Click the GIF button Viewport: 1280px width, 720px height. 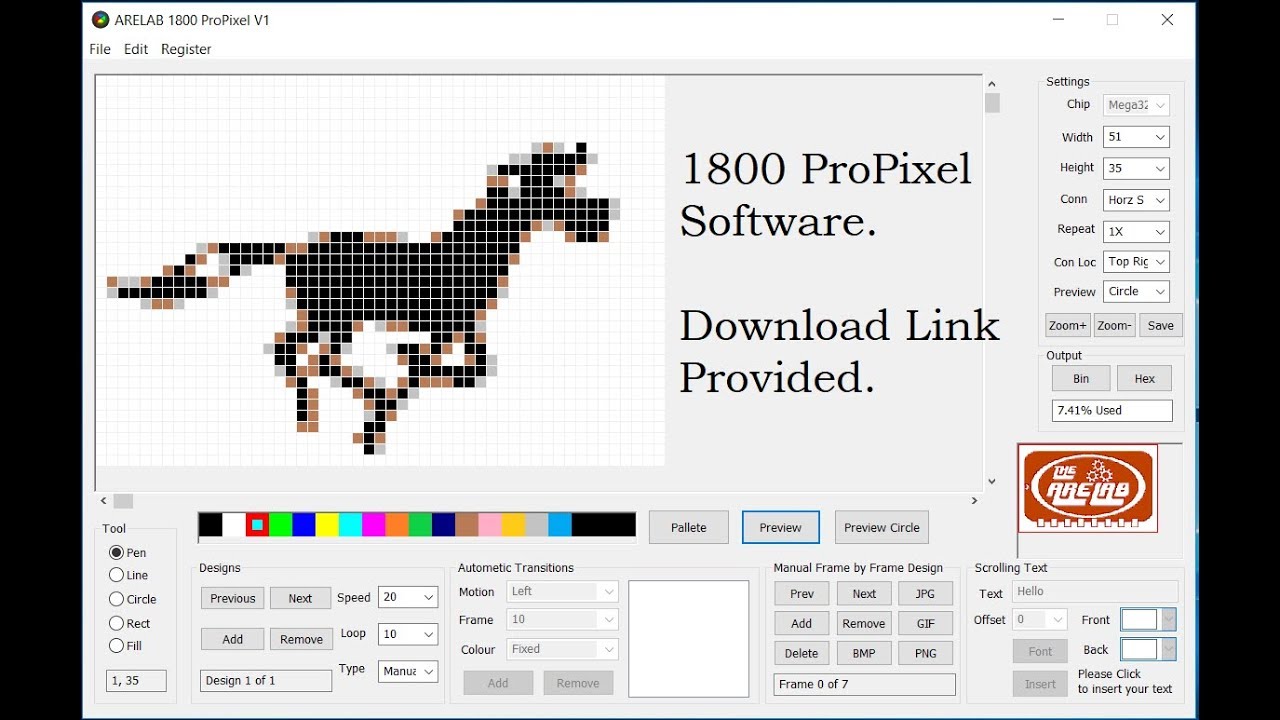[926, 623]
